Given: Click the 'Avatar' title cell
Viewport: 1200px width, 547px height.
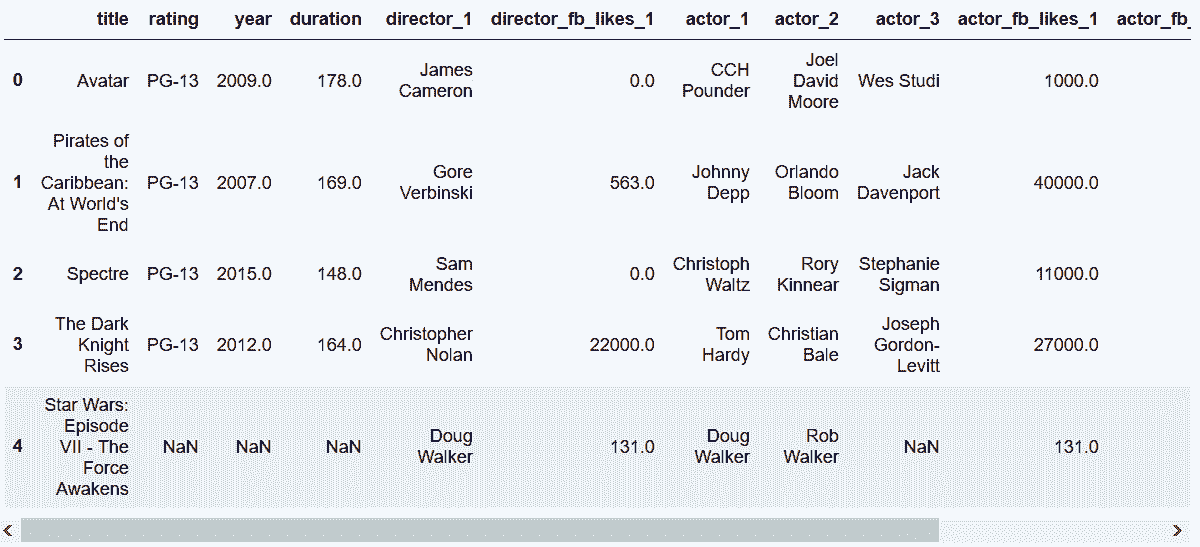Looking at the screenshot, I should (103, 81).
